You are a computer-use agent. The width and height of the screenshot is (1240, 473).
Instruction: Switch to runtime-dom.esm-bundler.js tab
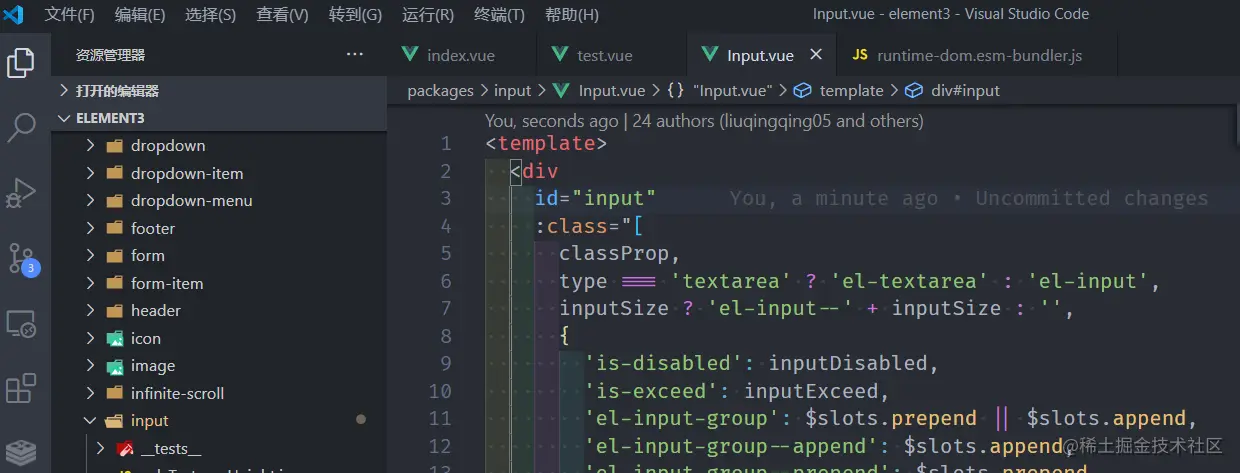click(x=977, y=55)
